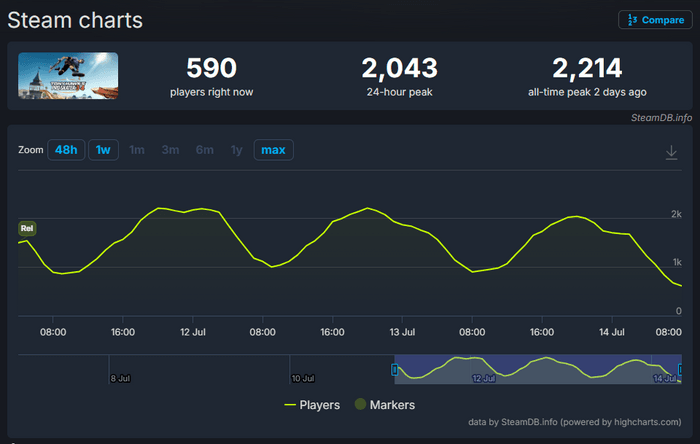Open the game thumbnail image
The width and height of the screenshot is (700, 444).
point(68,76)
